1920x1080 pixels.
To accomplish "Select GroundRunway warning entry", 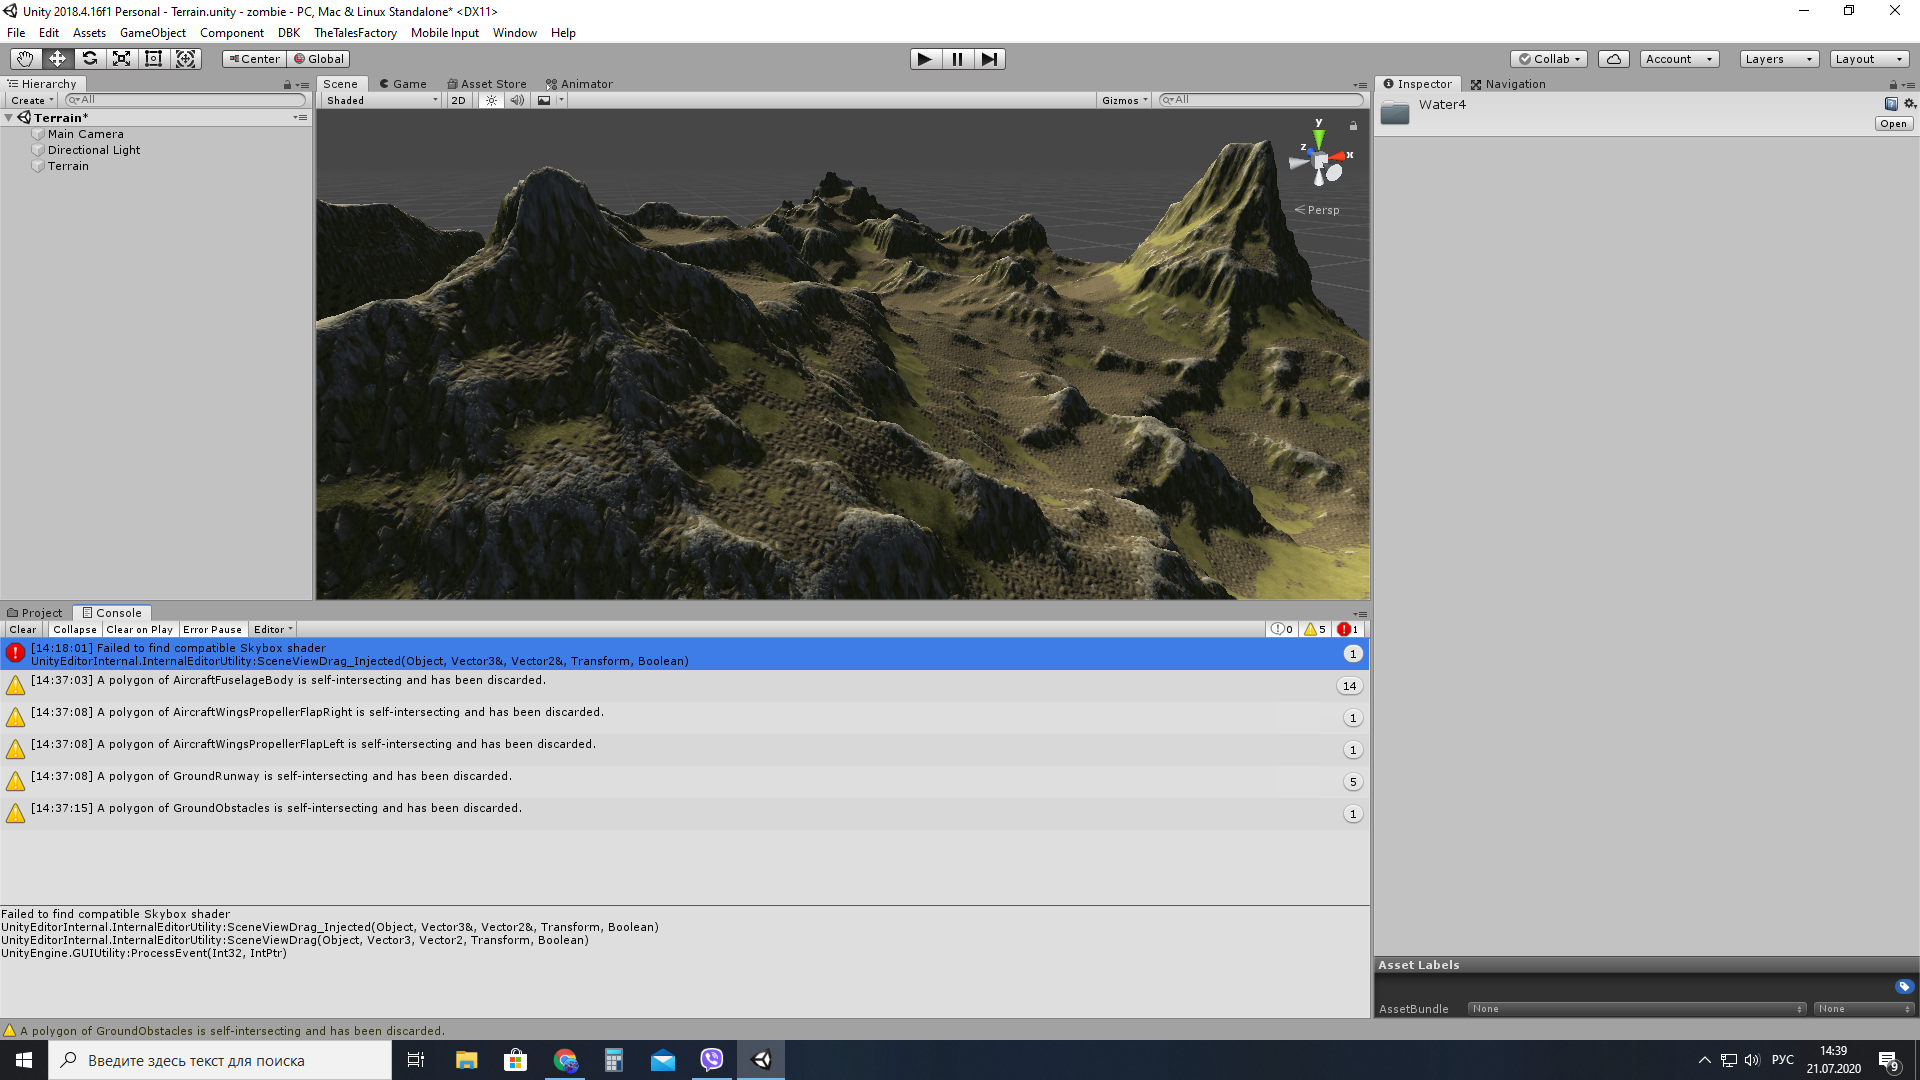I will pyautogui.click(x=685, y=782).
